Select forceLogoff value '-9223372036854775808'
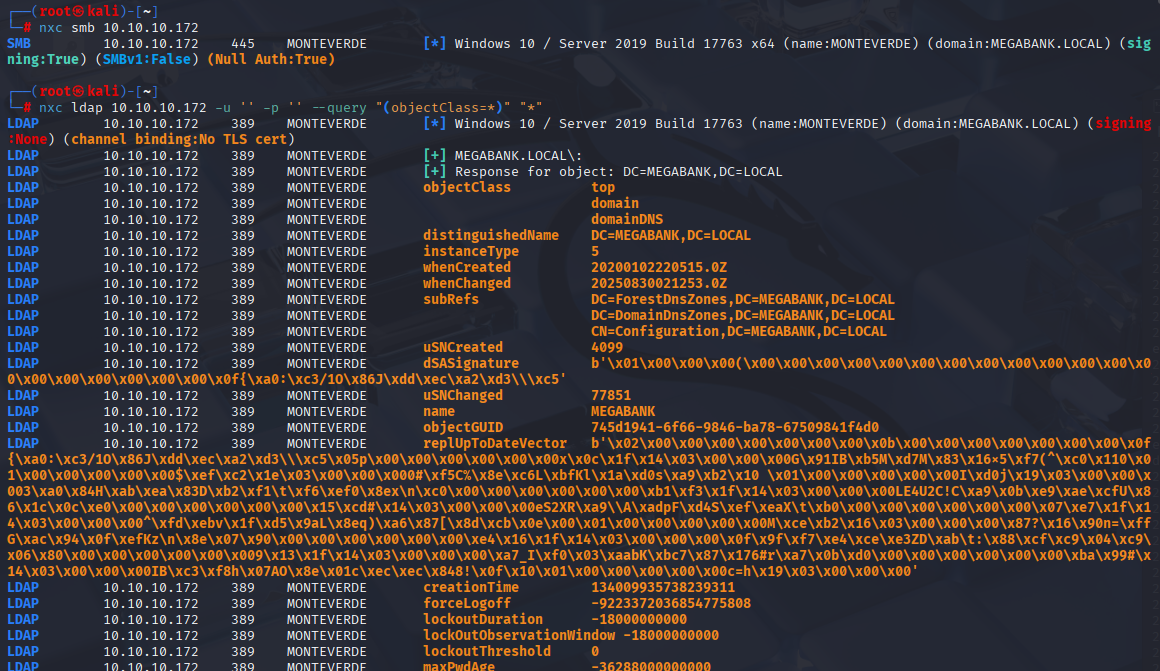 click(671, 604)
